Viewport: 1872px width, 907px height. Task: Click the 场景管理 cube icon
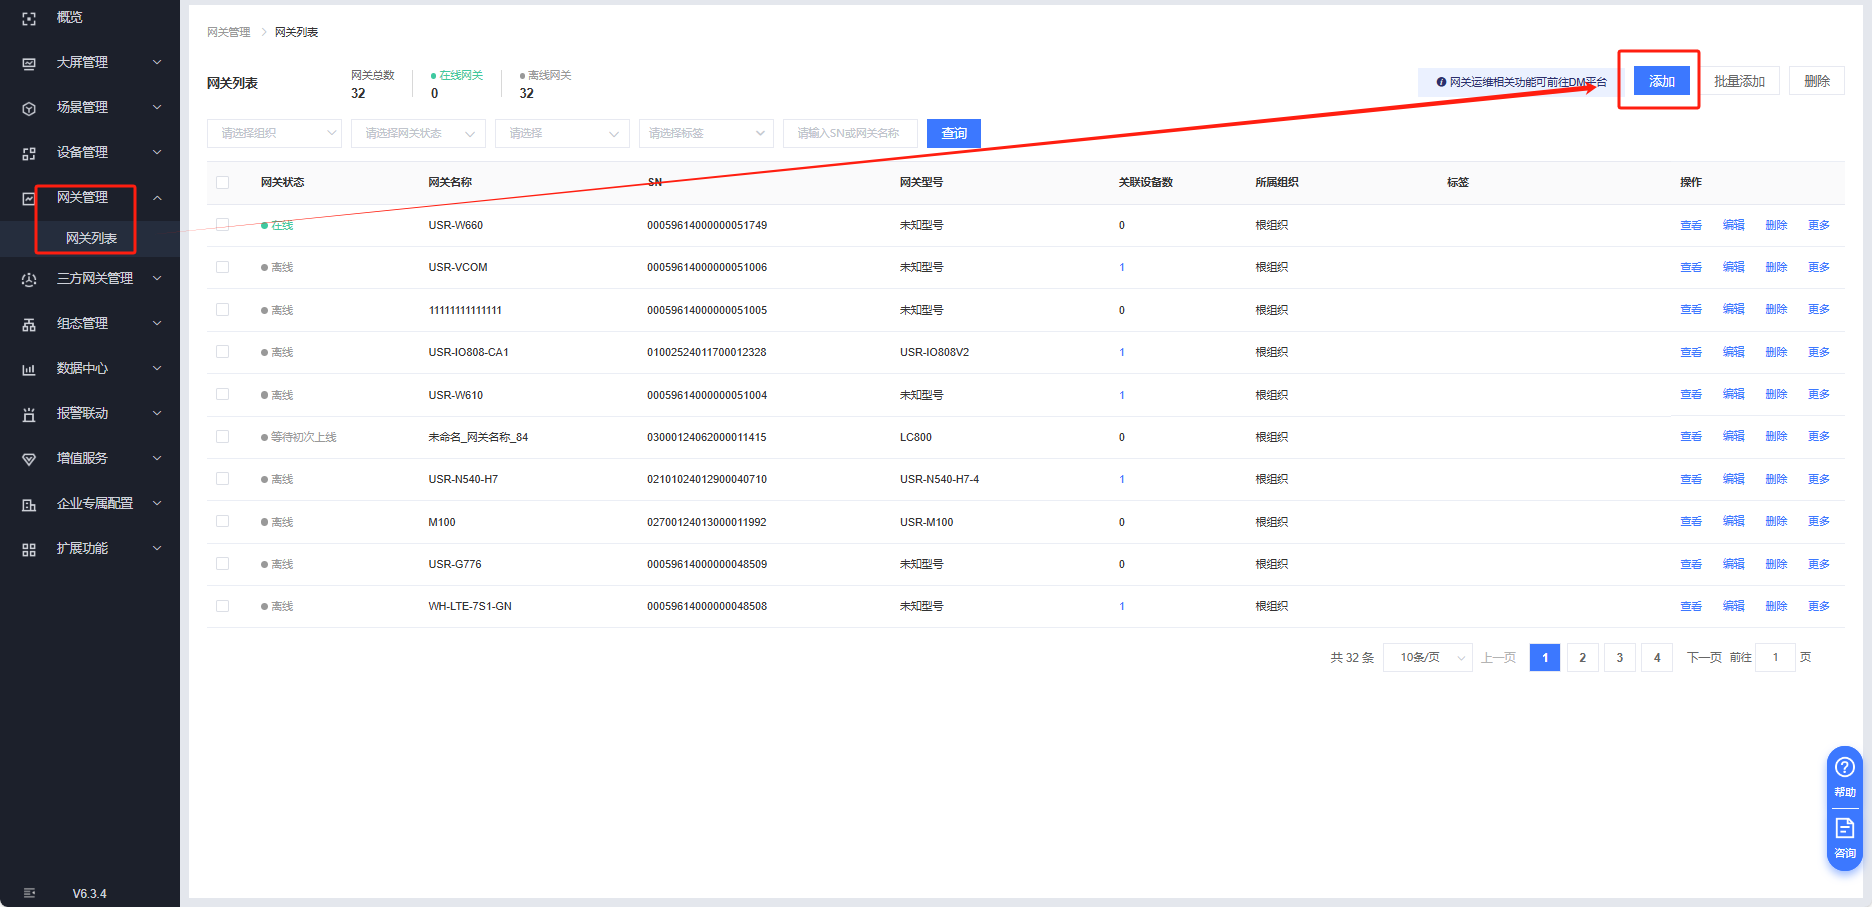point(29,108)
